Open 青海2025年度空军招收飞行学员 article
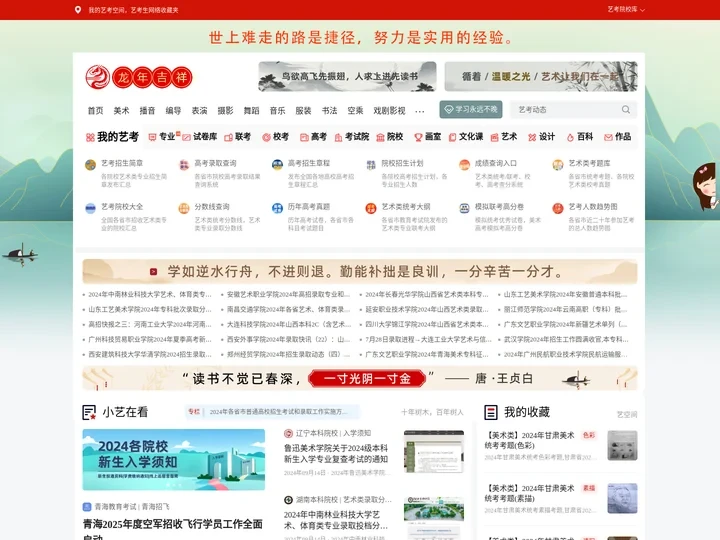720x540 pixels. tap(173, 529)
